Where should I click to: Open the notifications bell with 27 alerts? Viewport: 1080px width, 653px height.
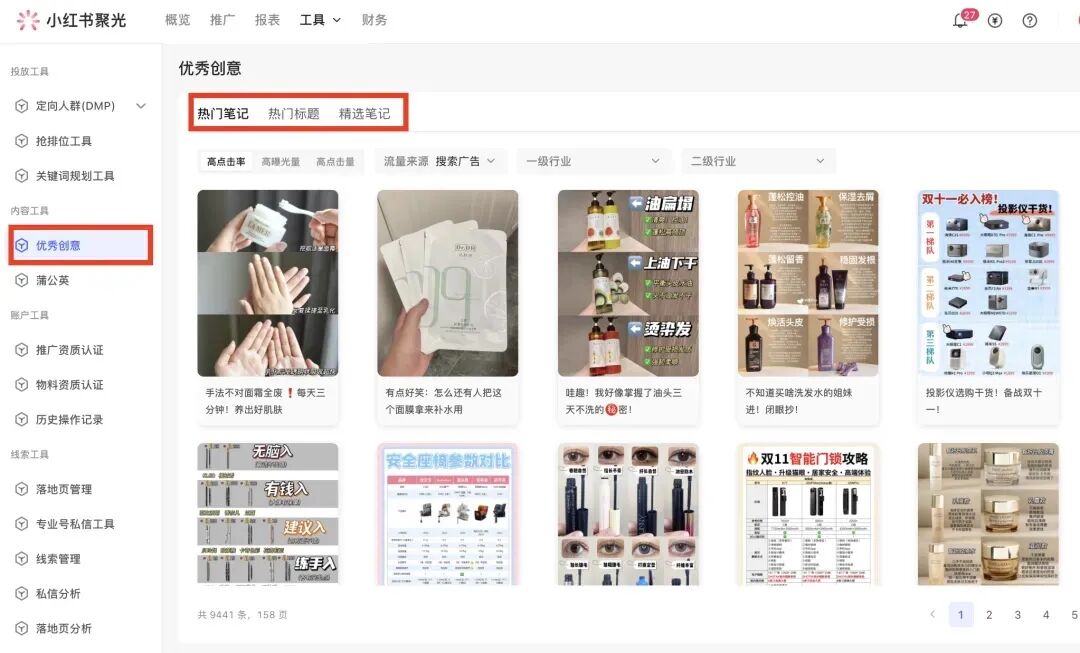point(959,20)
